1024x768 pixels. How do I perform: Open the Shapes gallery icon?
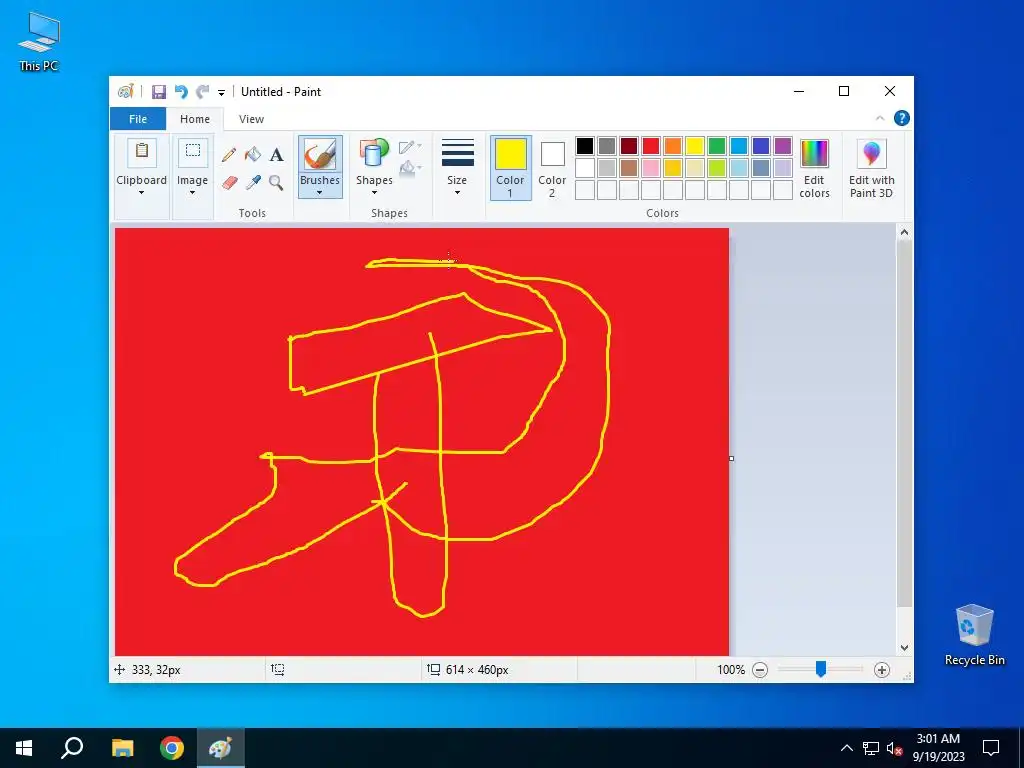[x=374, y=154]
